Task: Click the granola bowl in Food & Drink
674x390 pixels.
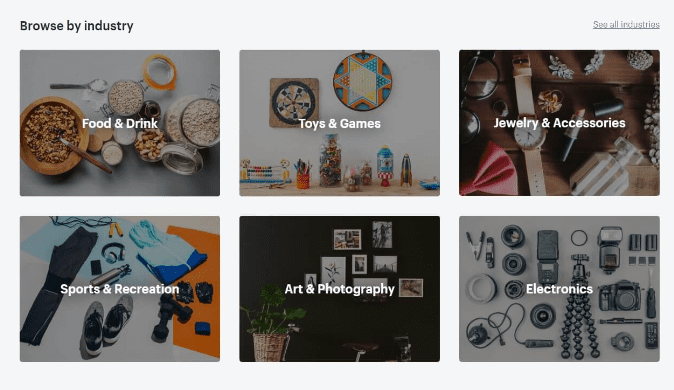Action: (52, 135)
